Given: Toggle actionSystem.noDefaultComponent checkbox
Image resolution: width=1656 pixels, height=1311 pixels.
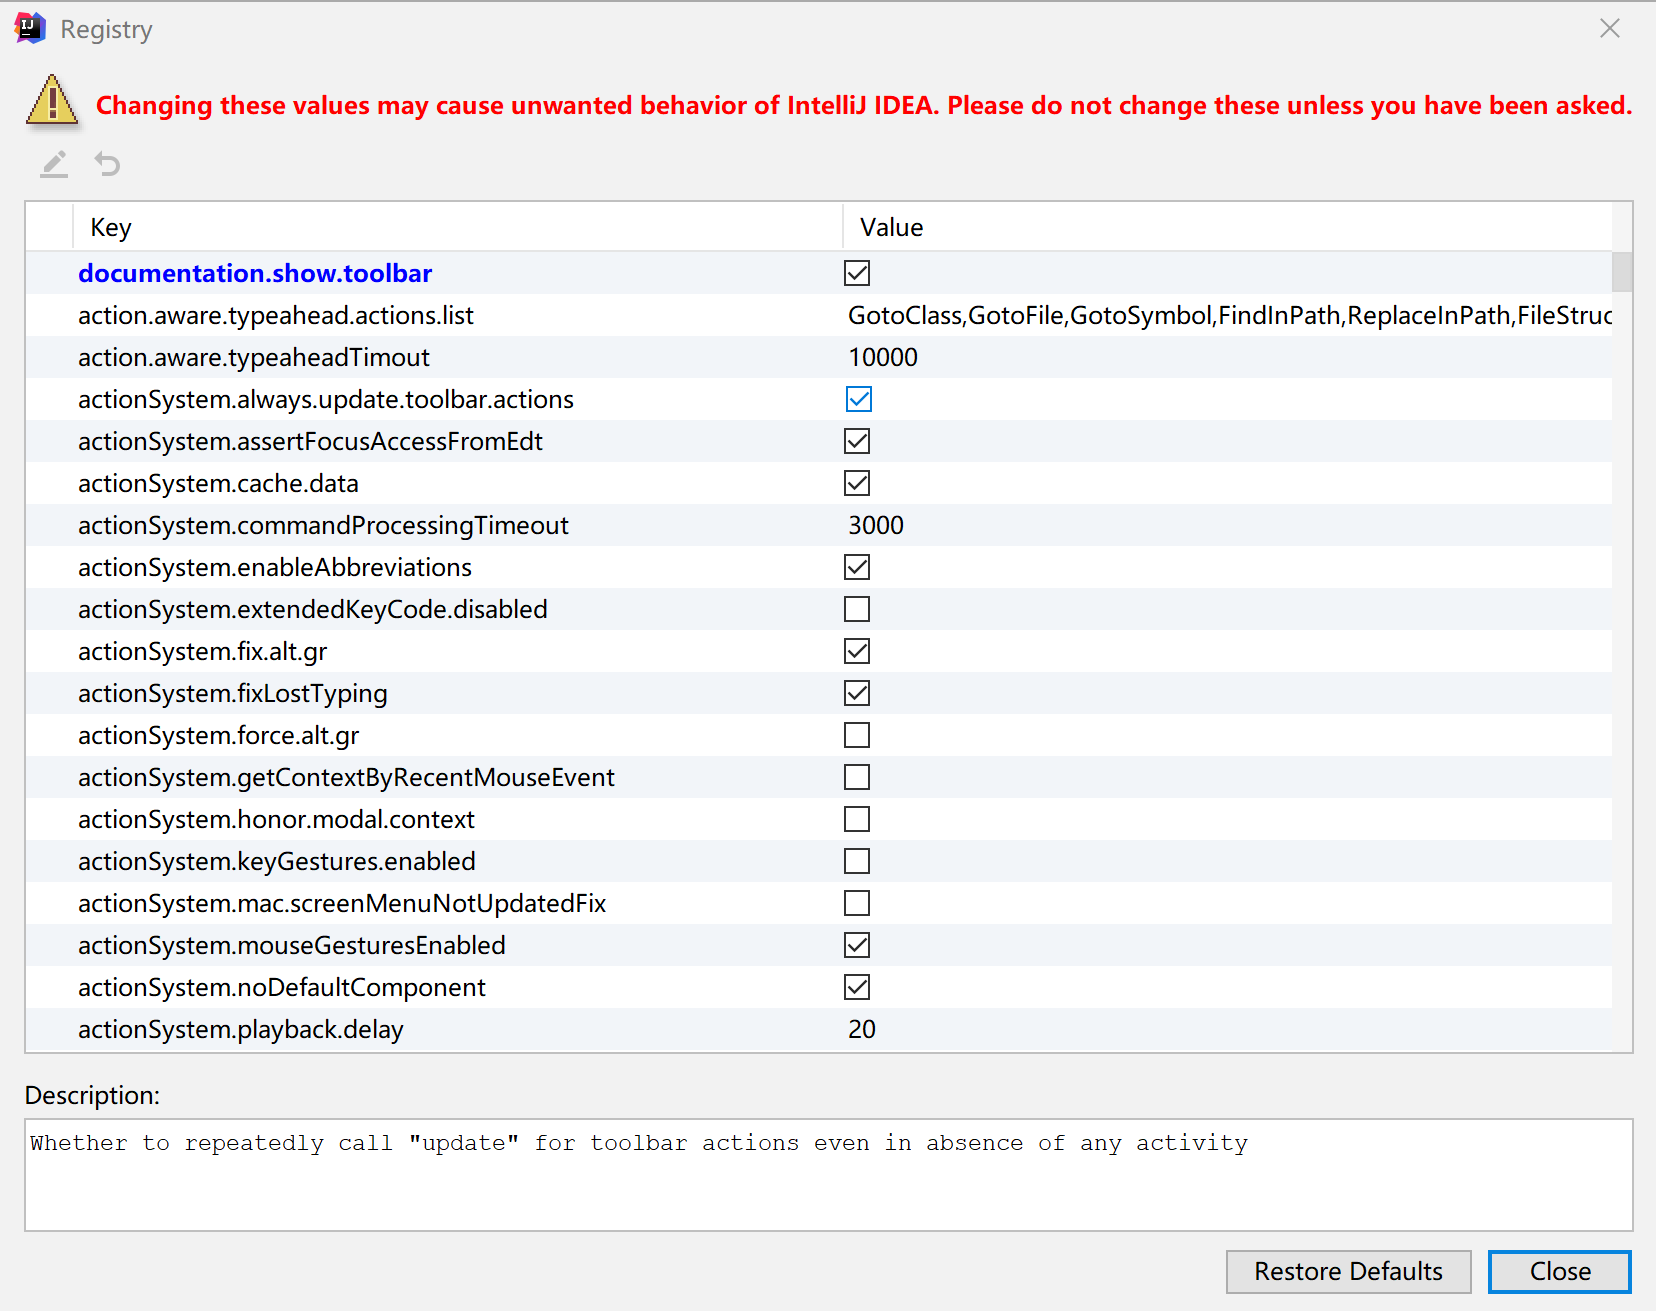Looking at the screenshot, I should (857, 987).
